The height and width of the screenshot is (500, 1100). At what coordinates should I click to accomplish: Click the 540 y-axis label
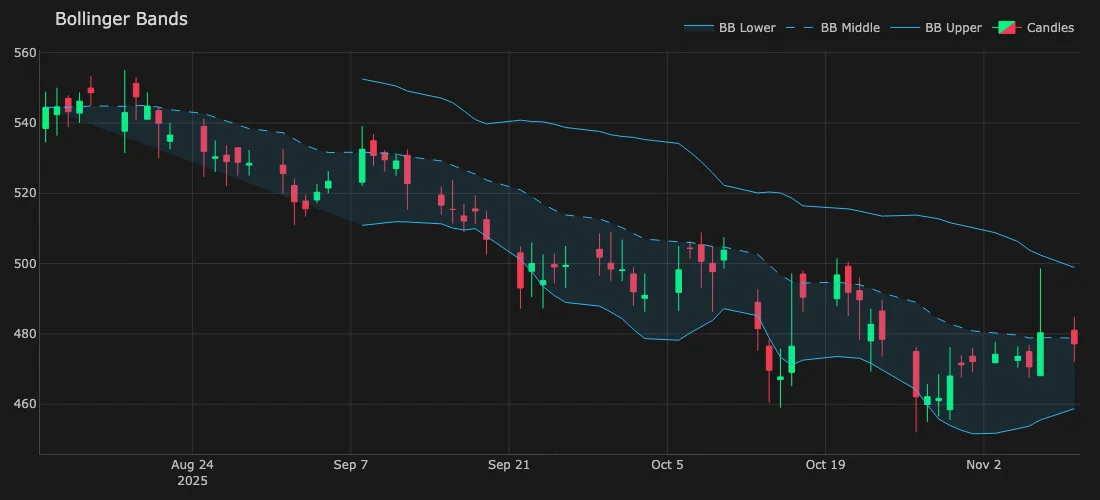[25, 123]
